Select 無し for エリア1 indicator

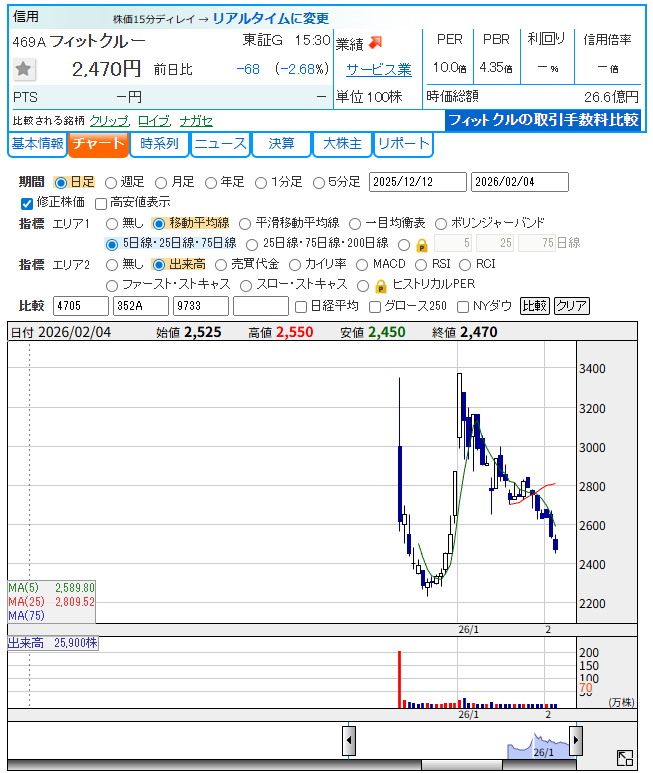point(112,224)
